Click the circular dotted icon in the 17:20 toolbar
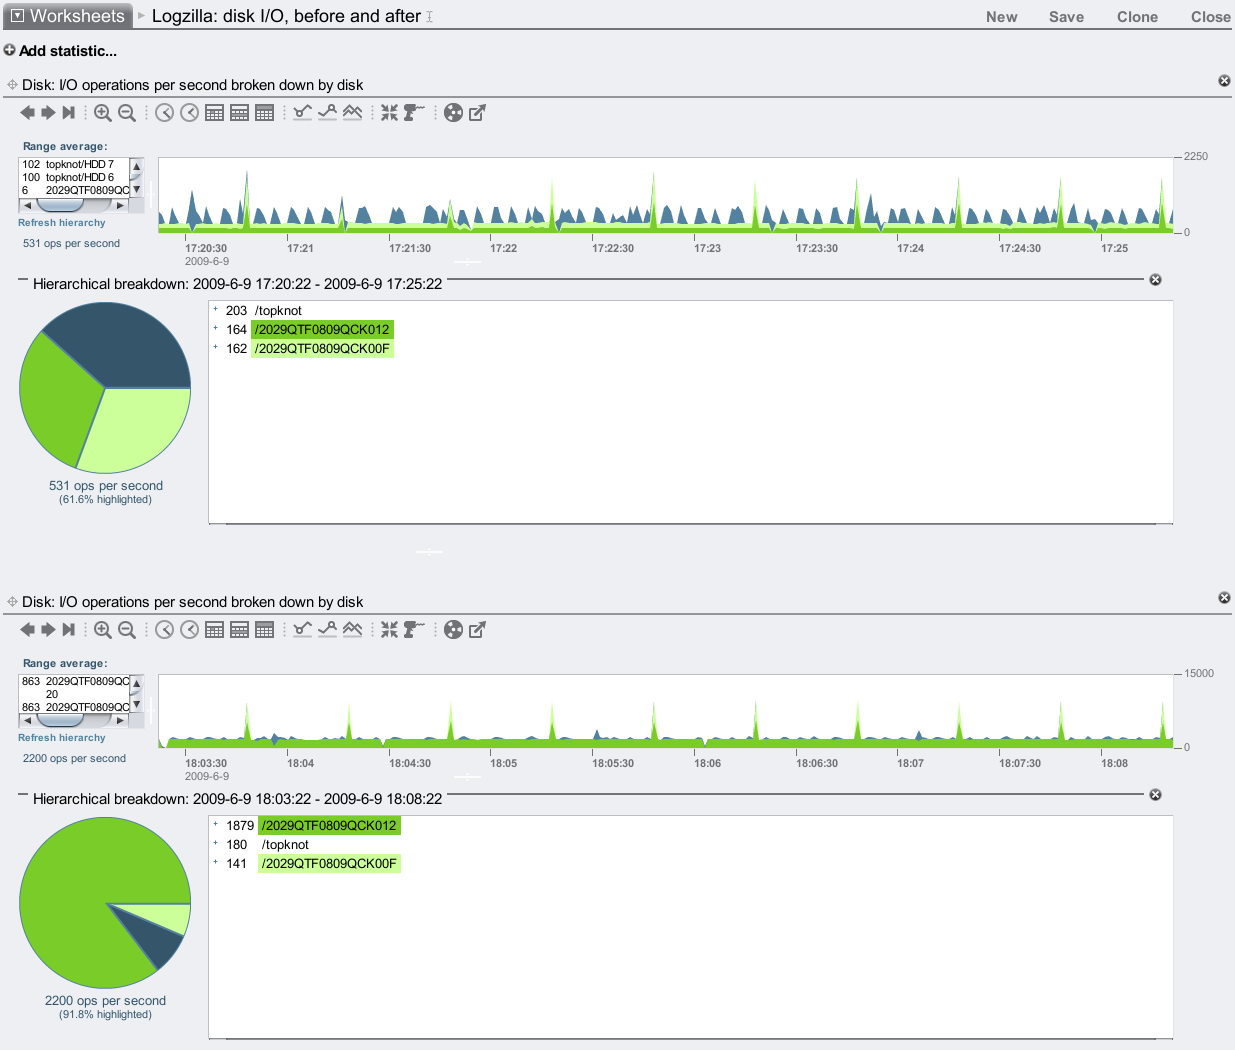This screenshot has width=1235, height=1050. (453, 113)
